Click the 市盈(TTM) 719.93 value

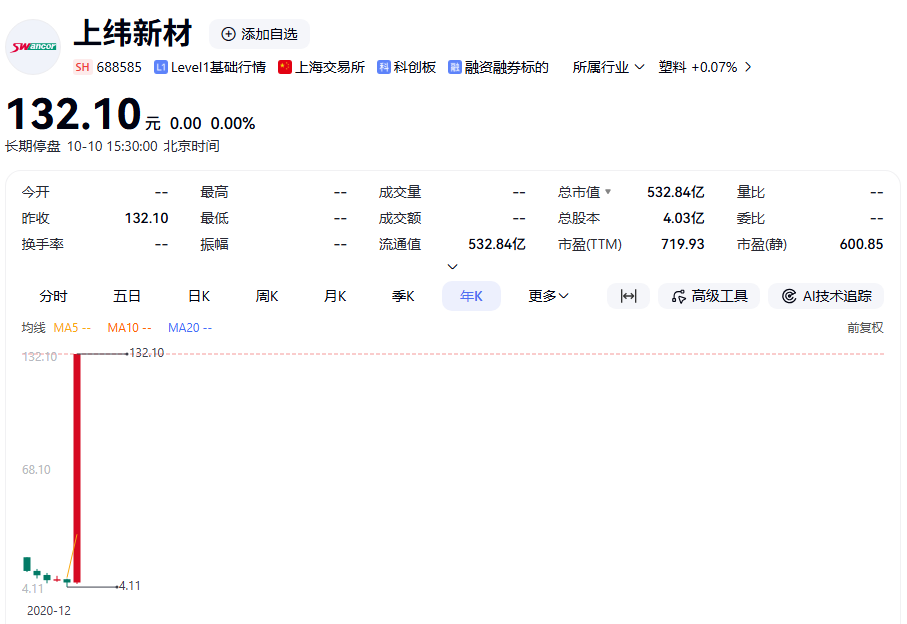(683, 244)
